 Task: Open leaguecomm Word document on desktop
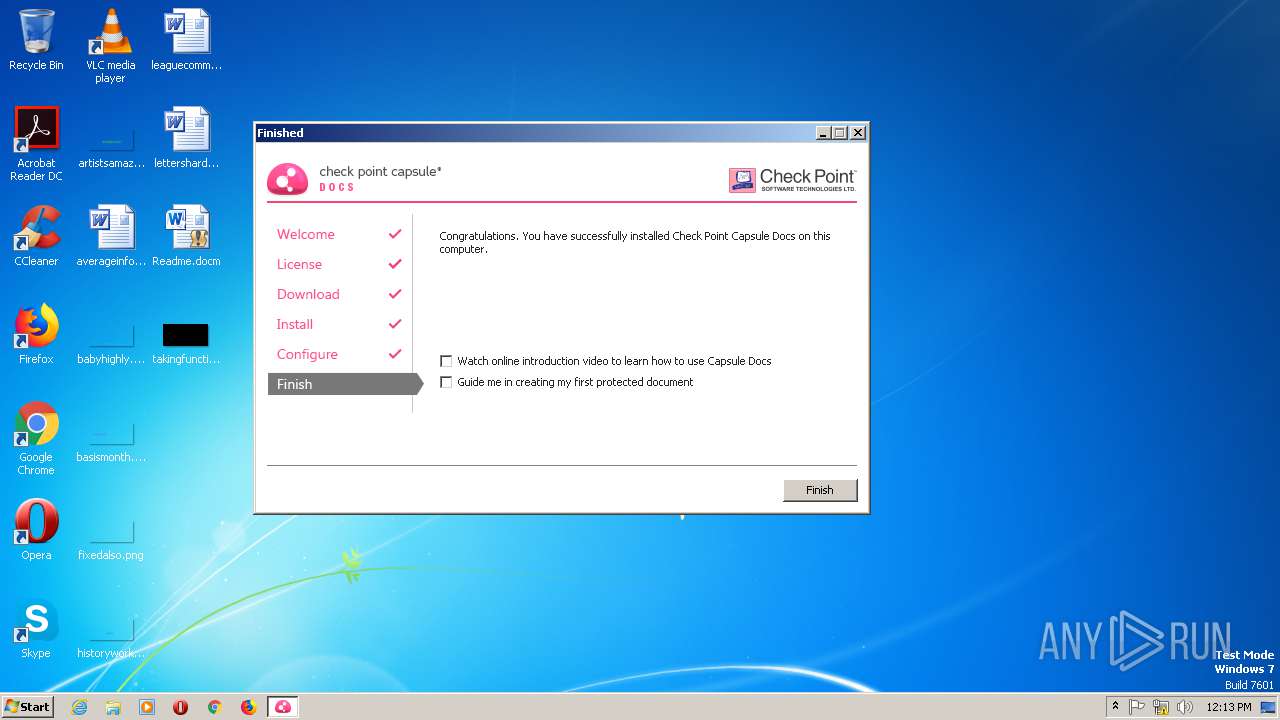point(186,41)
